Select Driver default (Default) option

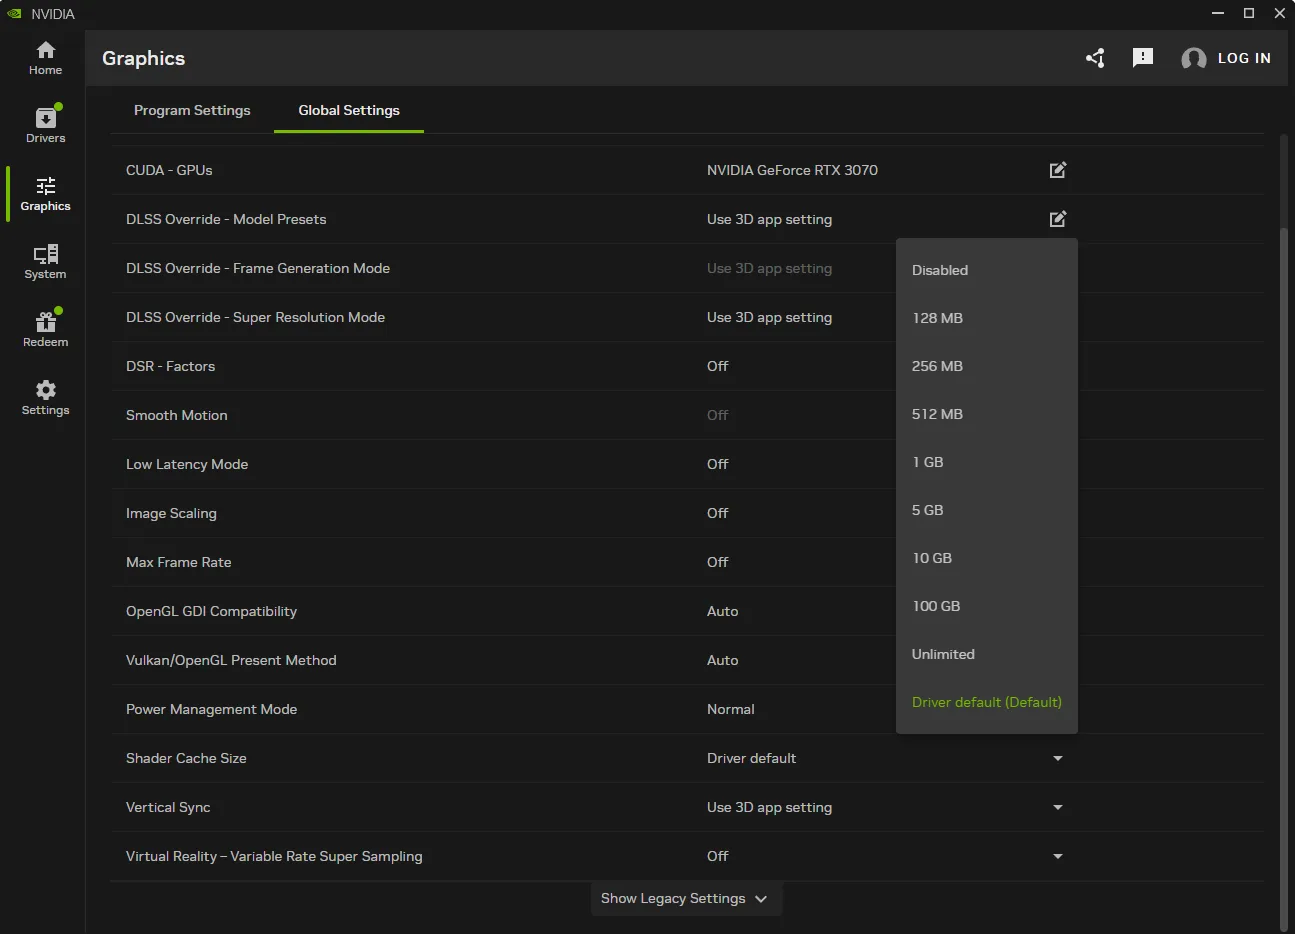pos(986,702)
